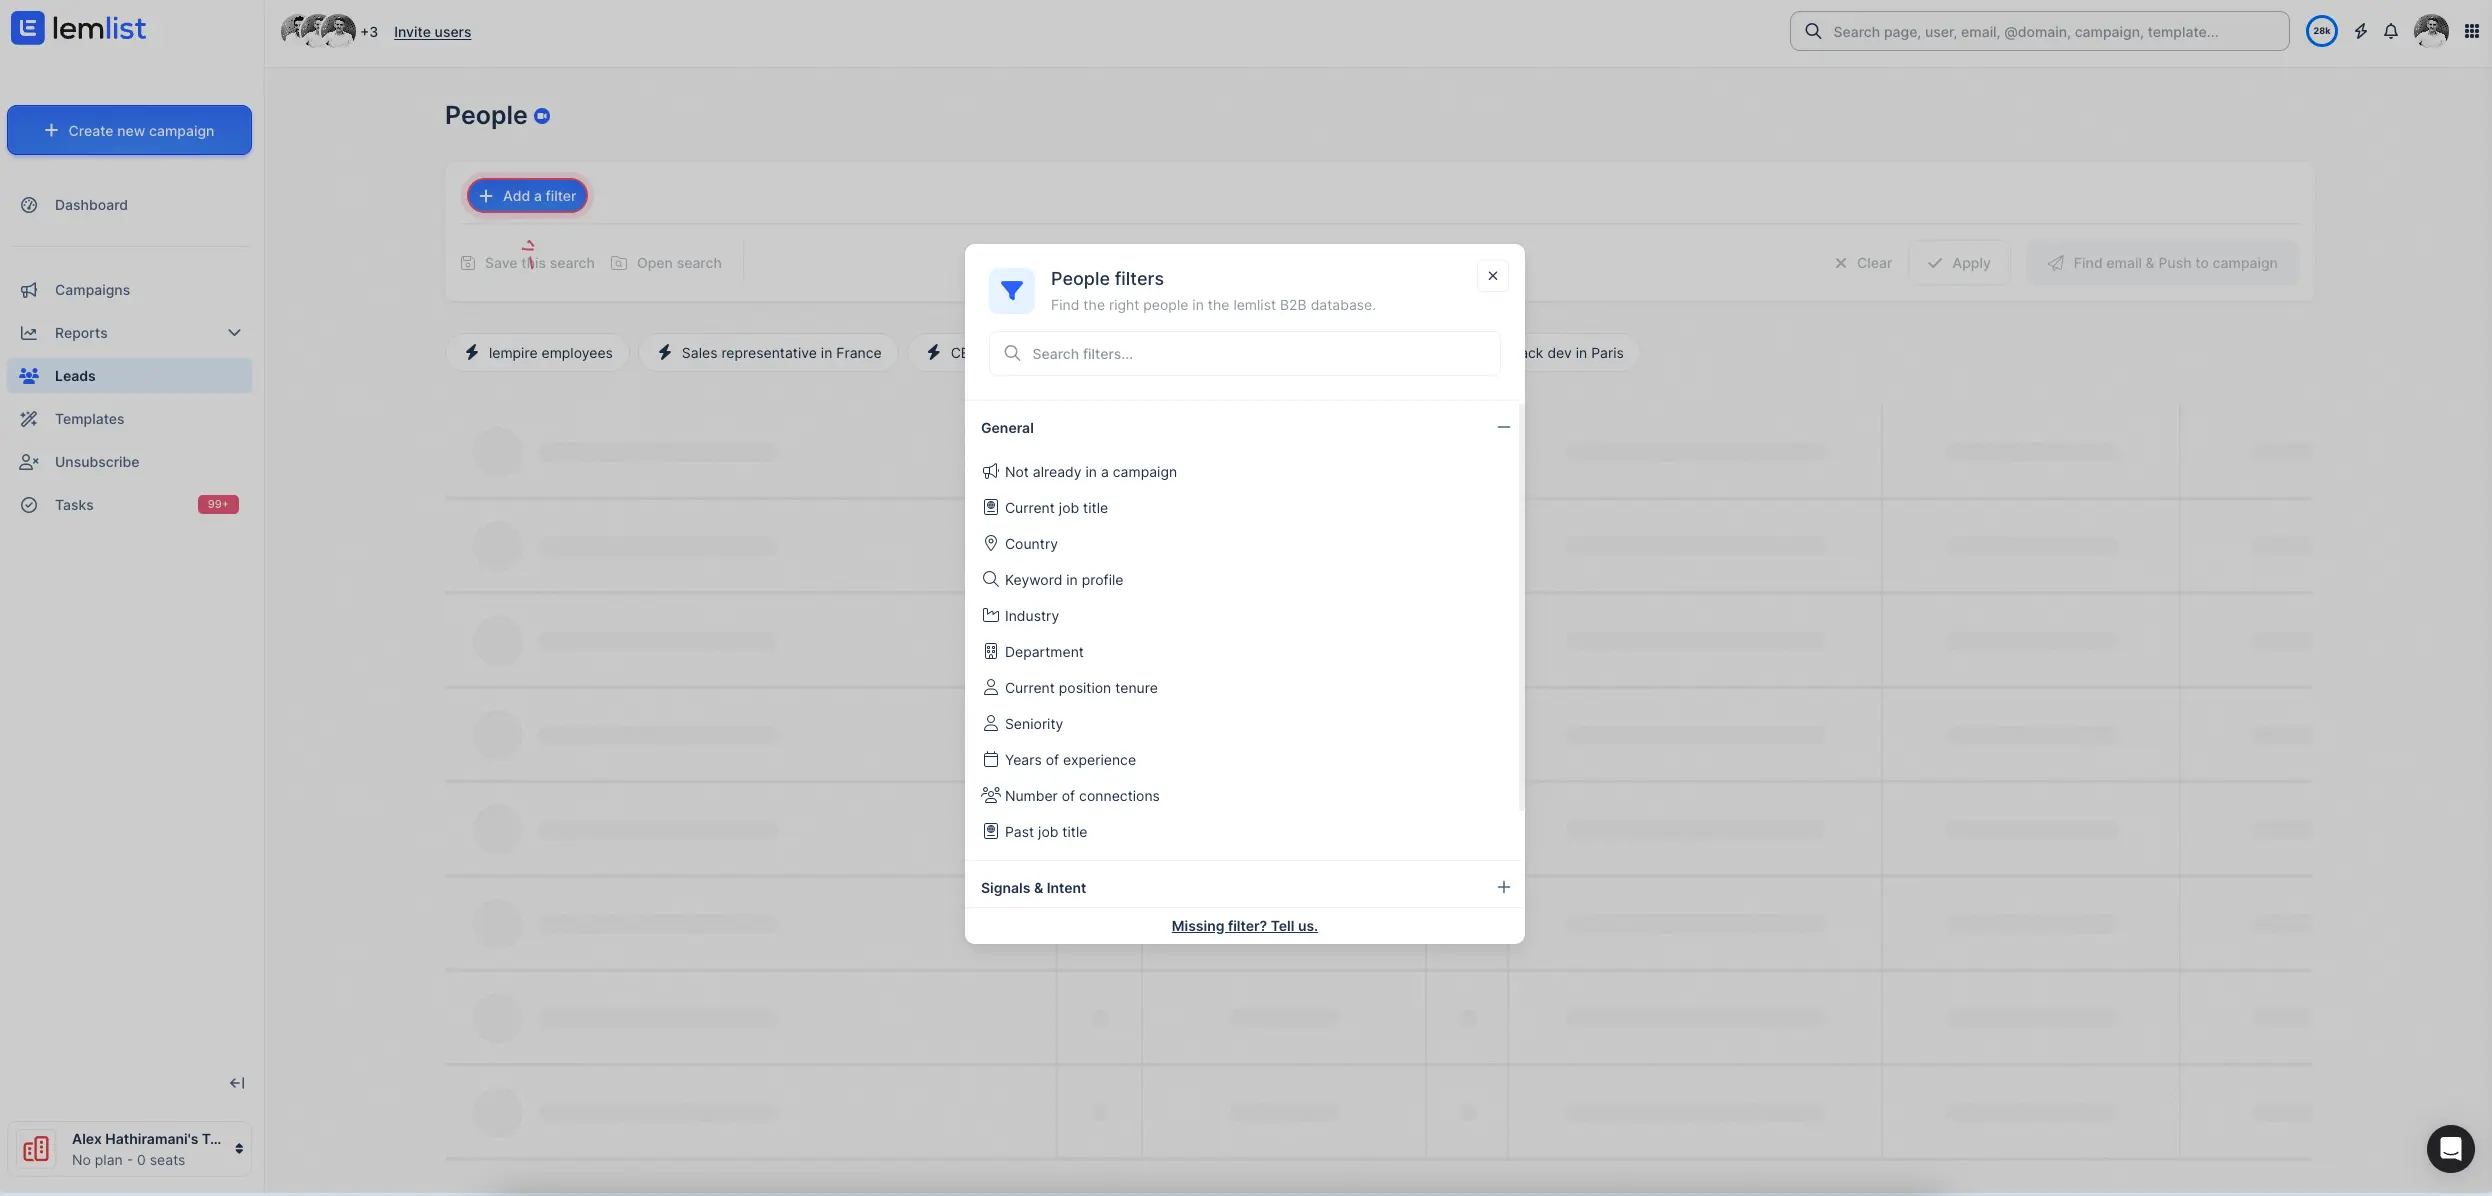Open the apps grid menu

click(2472, 31)
